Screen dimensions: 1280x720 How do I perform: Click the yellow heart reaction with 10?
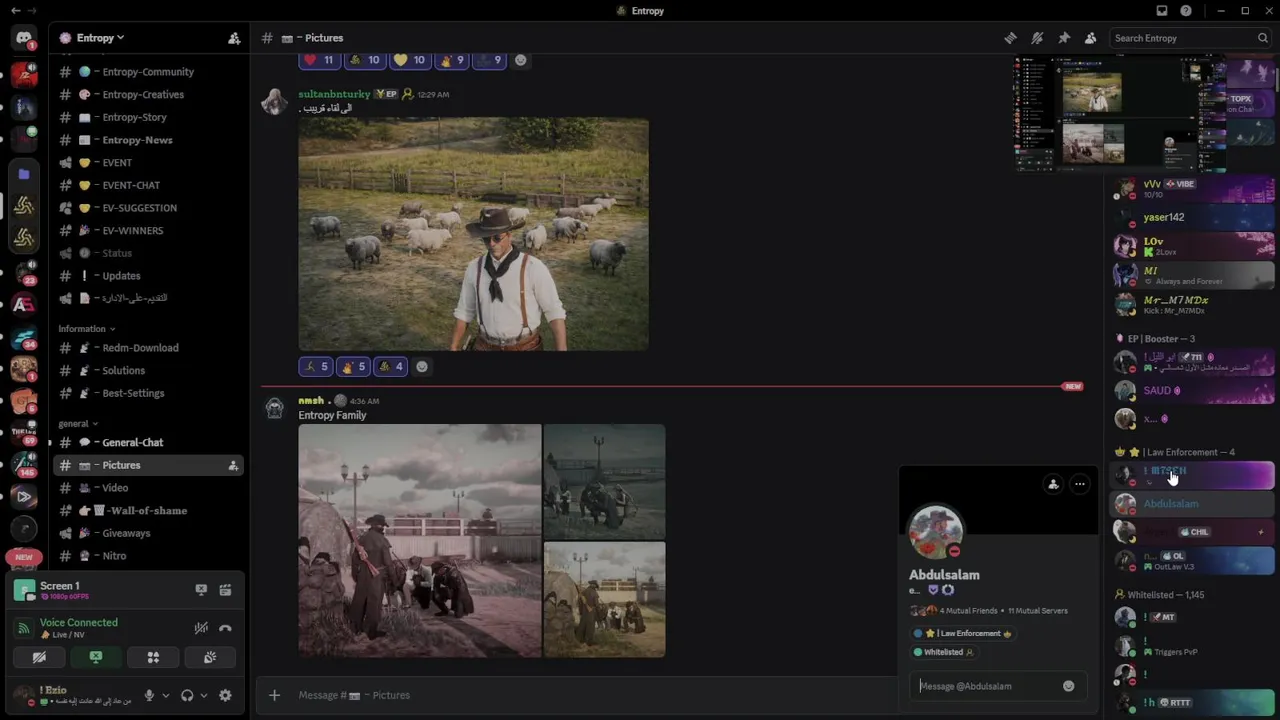409,60
